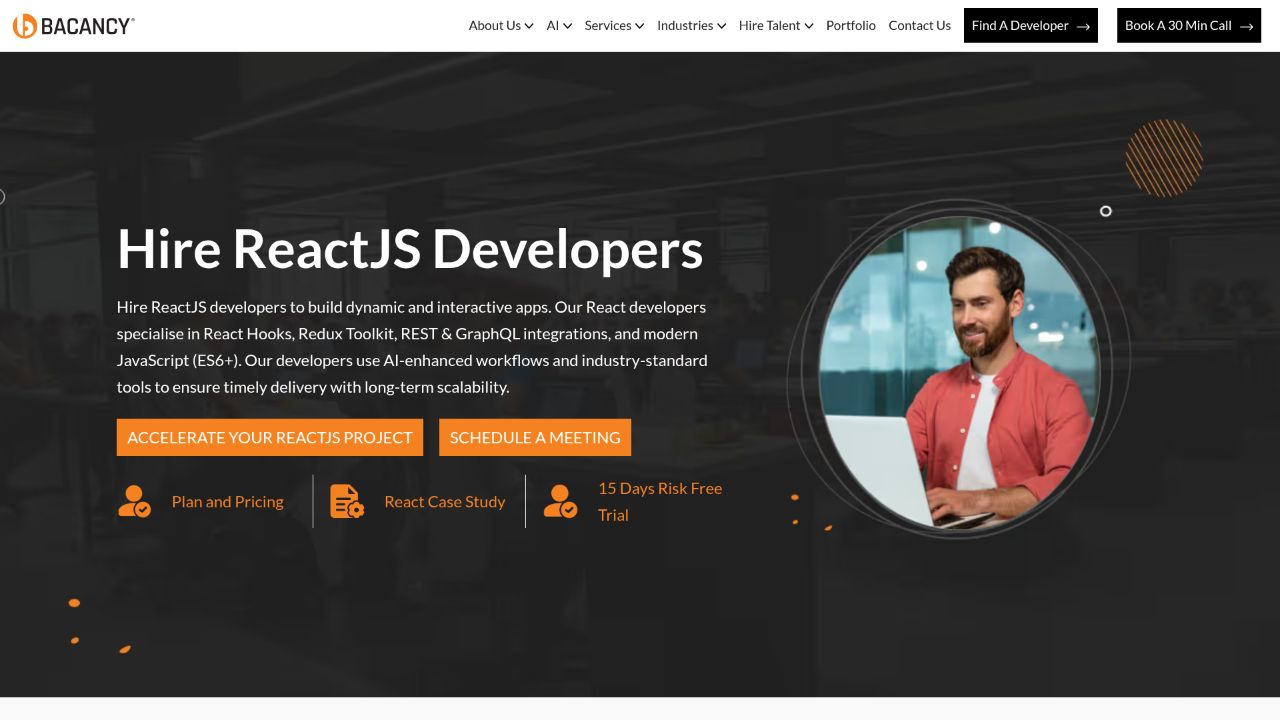Open the Industries dropdown menu
Image resolution: width=1280 pixels, height=720 pixels.
click(x=691, y=26)
